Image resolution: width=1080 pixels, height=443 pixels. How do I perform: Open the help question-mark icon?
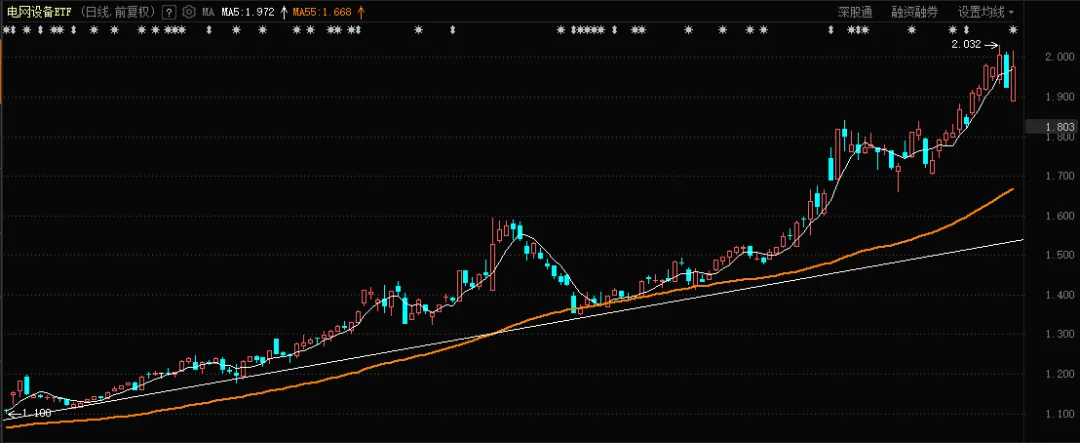[x=169, y=12]
